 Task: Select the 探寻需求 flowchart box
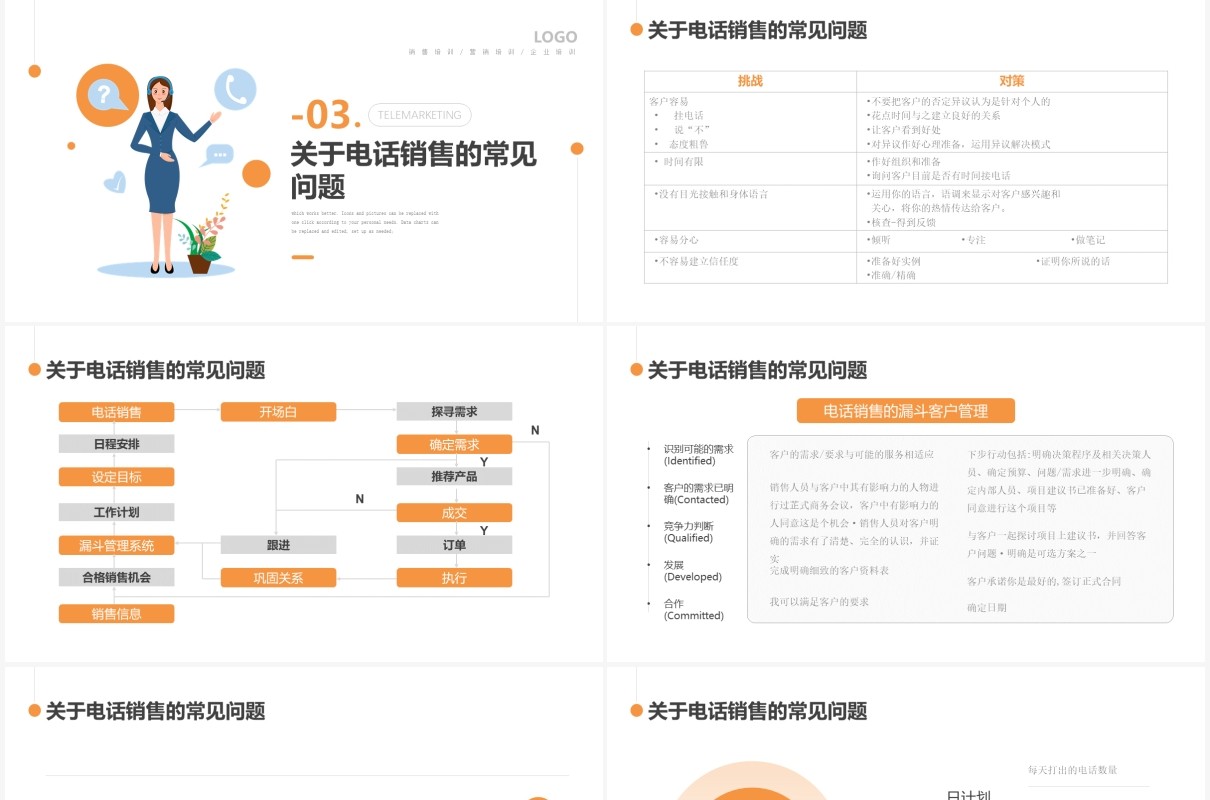point(454,412)
